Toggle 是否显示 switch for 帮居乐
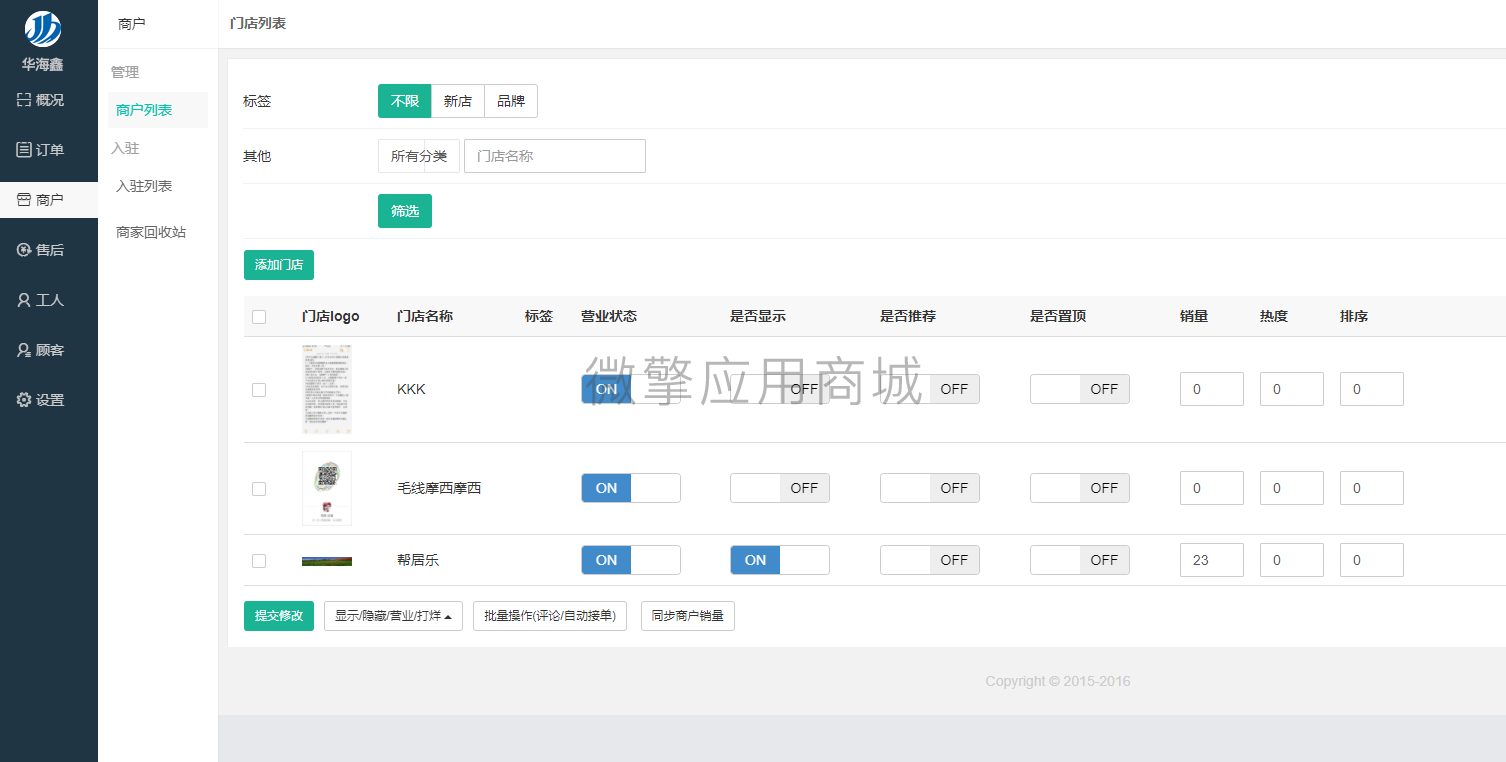This screenshot has width=1506, height=762. pyautogui.click(x=780, y=560)
